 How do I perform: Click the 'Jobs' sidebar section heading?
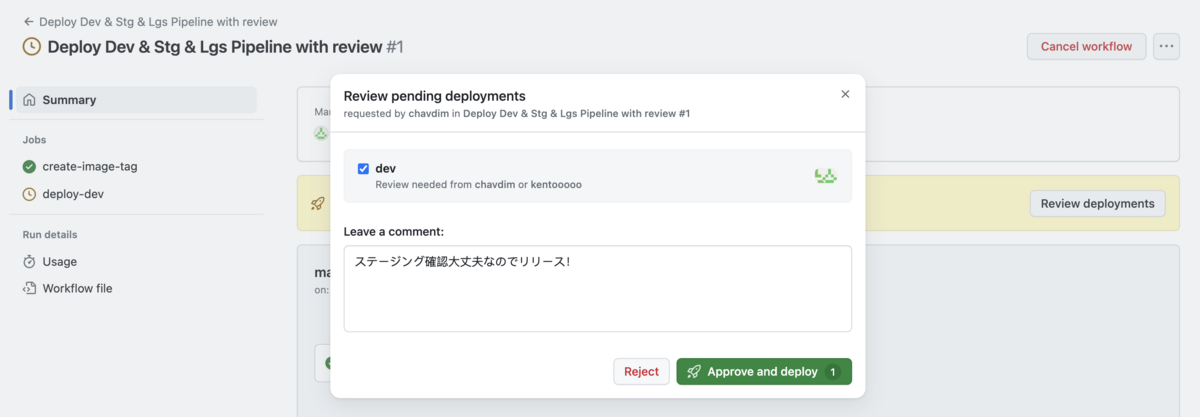click(x=35, y=140)
